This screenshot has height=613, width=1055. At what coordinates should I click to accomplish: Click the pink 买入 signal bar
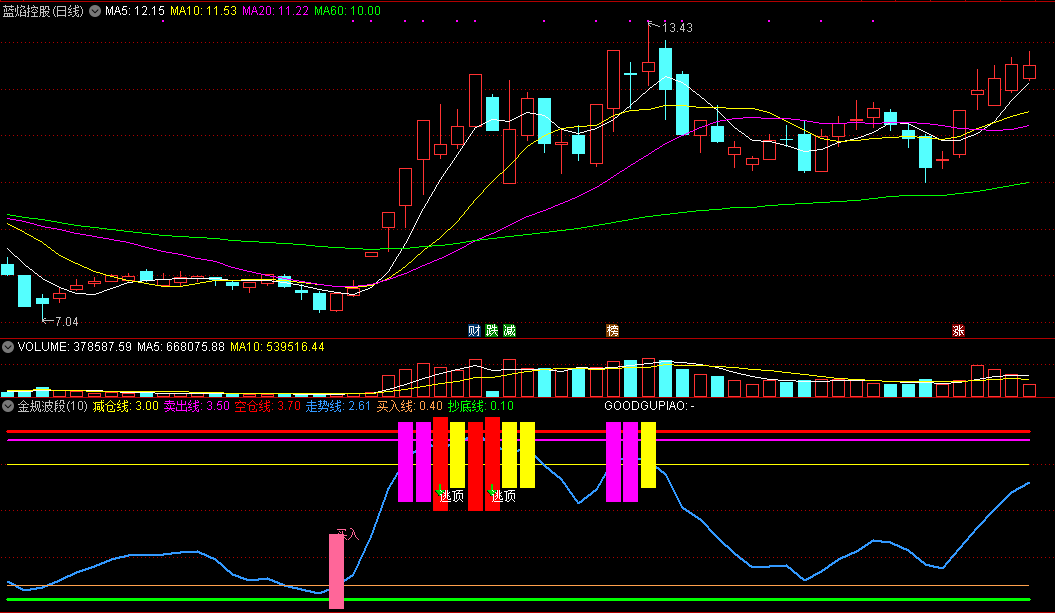[x=336, y=571]
